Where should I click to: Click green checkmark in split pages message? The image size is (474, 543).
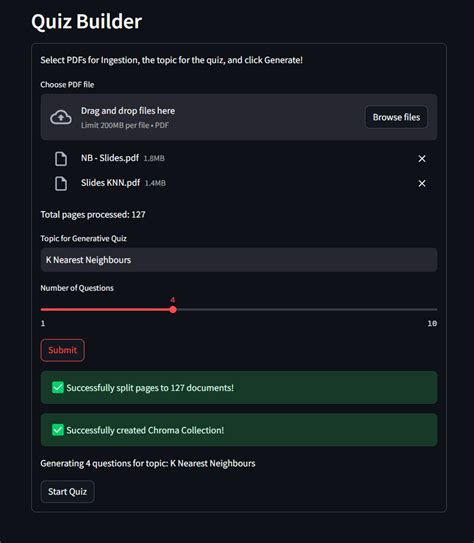click(x=58, y=388)
